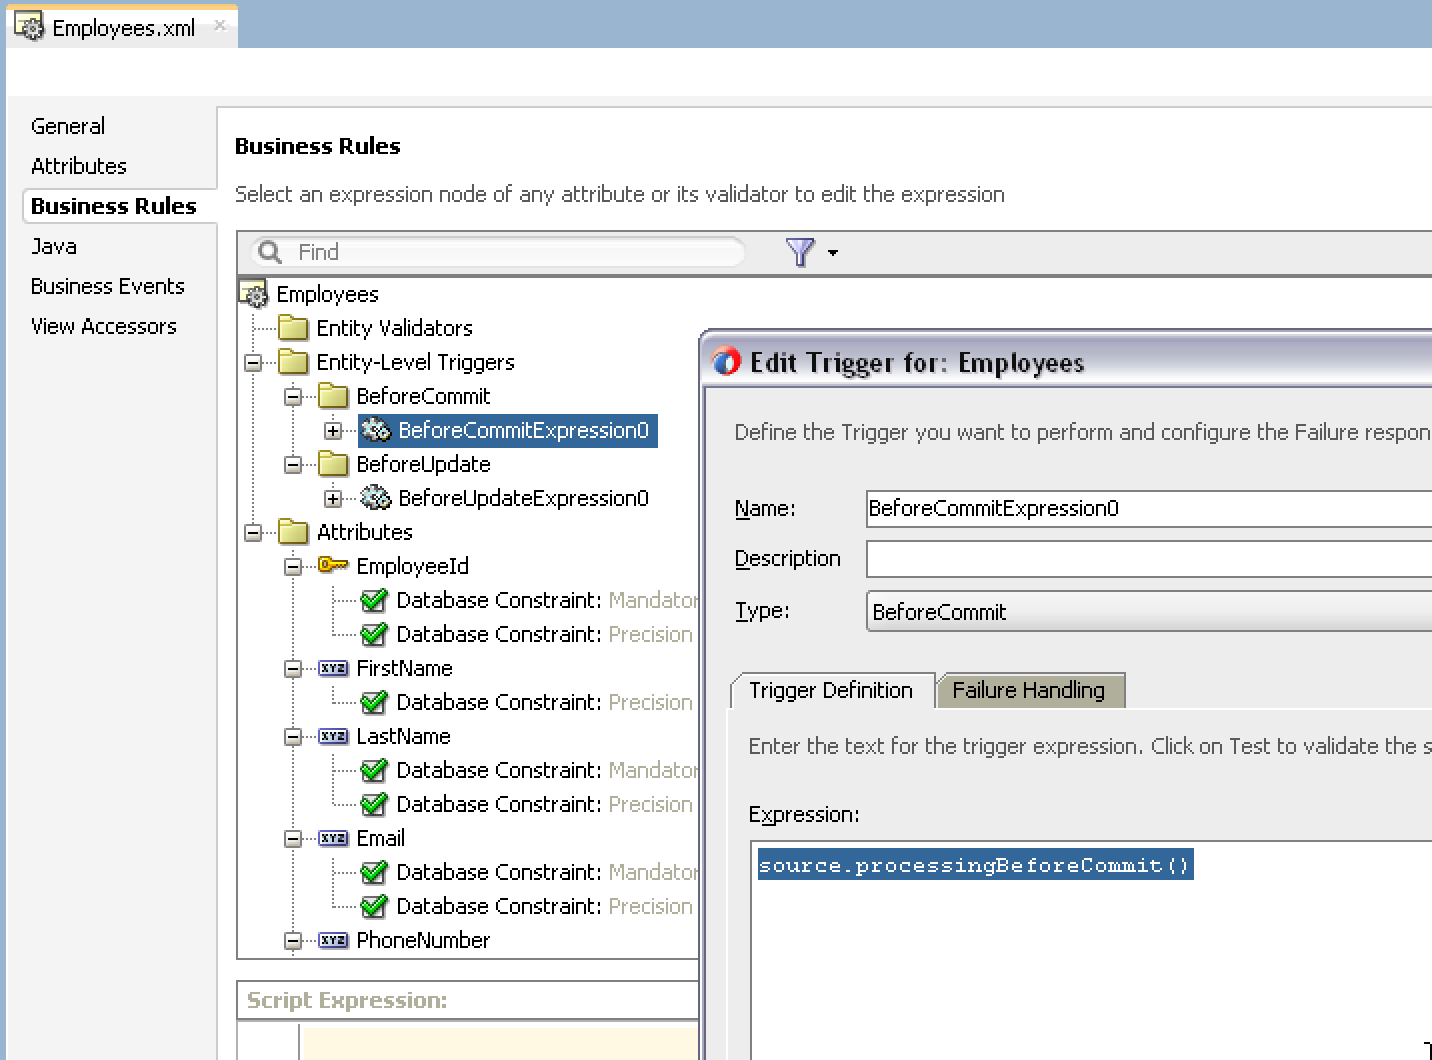Click FirstName Precision constraint check icon

coord(373,702)
